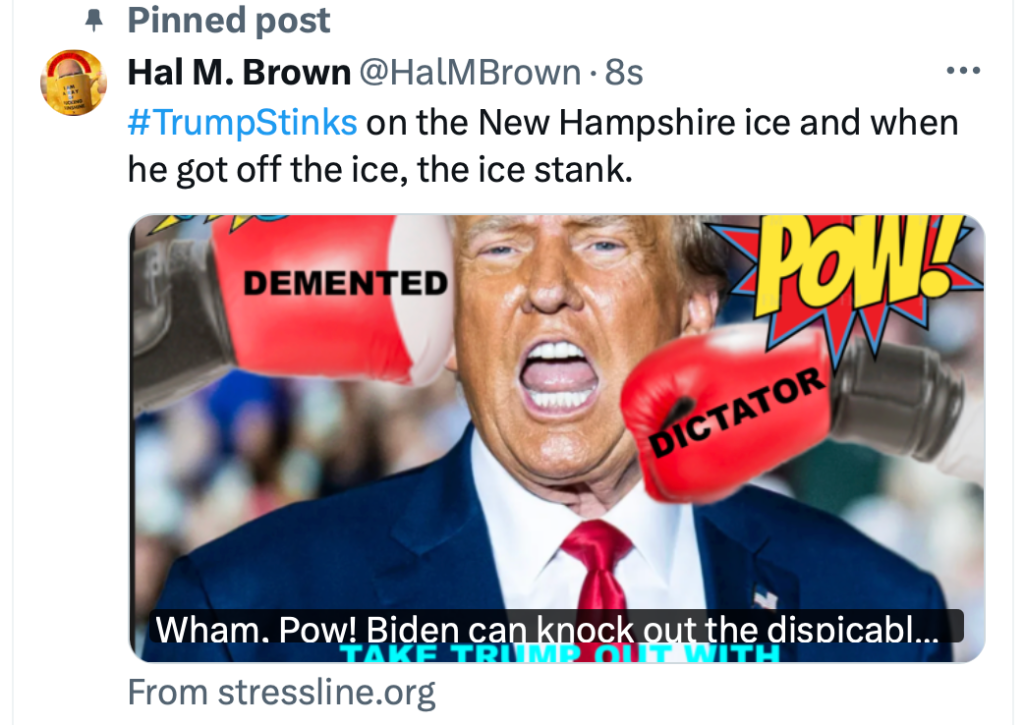1024x725 pixels.
Task: Open post permalink via 8s timestamp
Action: 624,72
